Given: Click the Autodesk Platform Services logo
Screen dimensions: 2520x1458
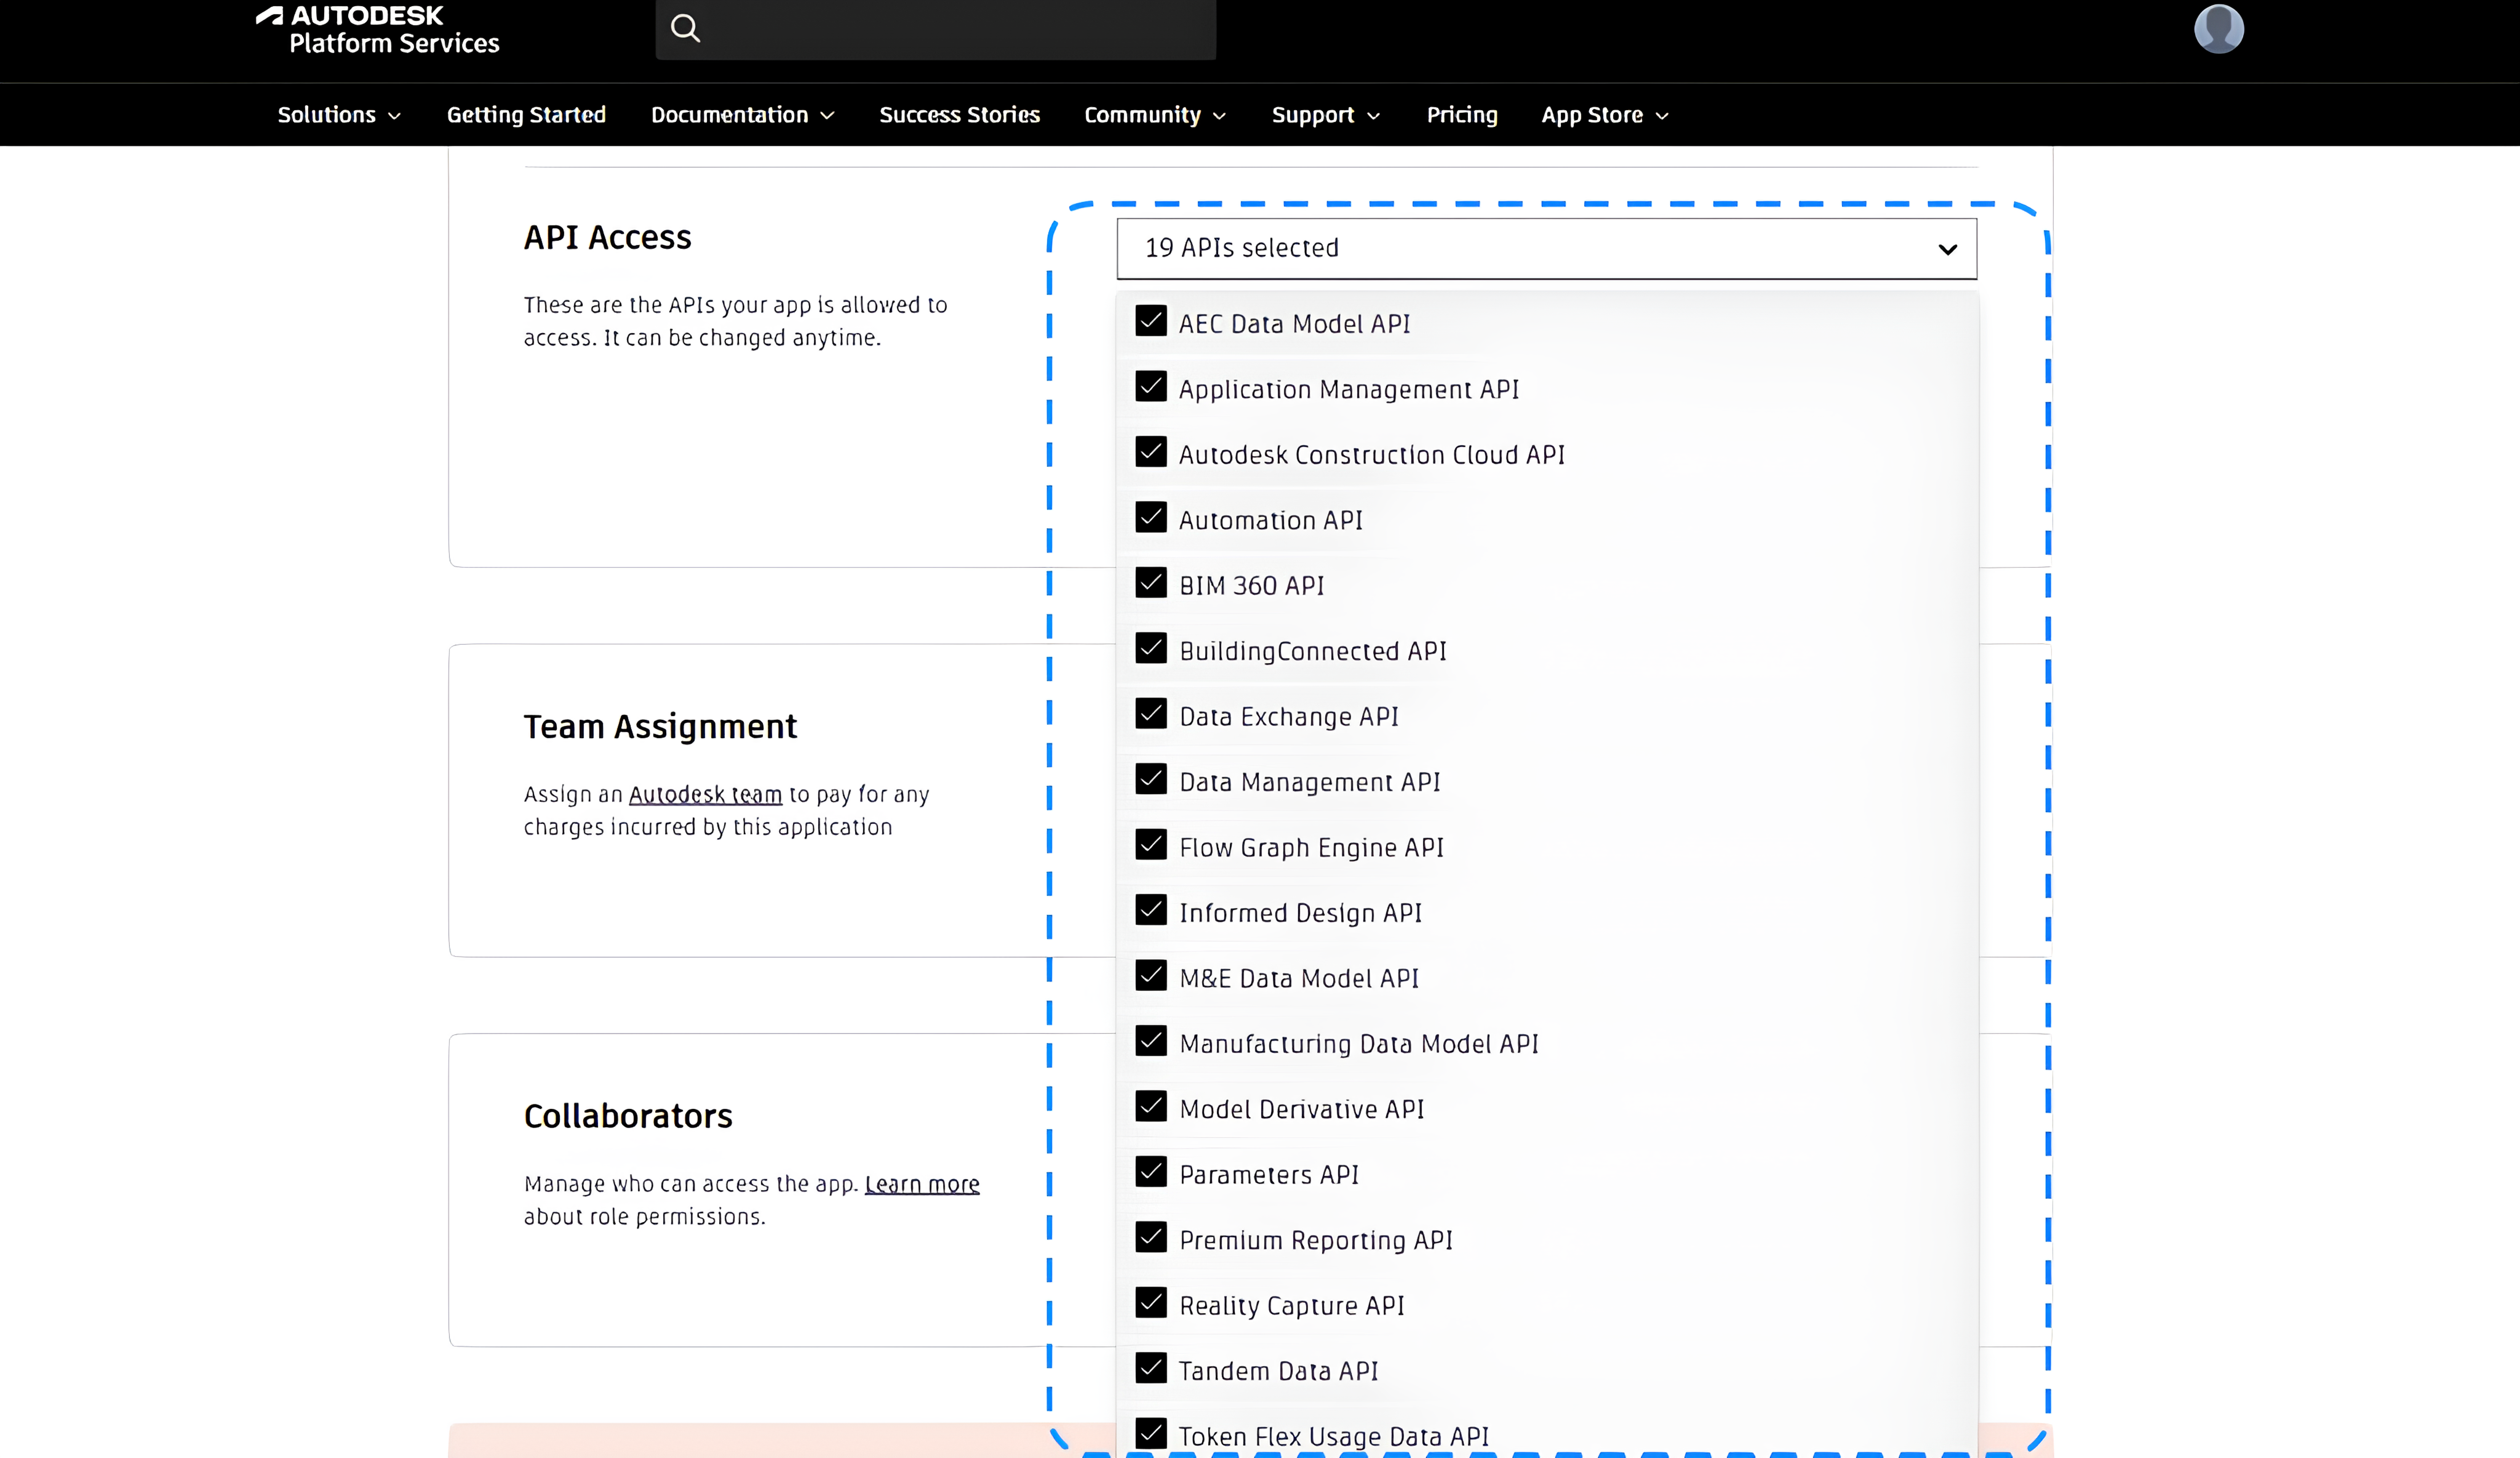Looking at the screenshot, I should 378,30.
